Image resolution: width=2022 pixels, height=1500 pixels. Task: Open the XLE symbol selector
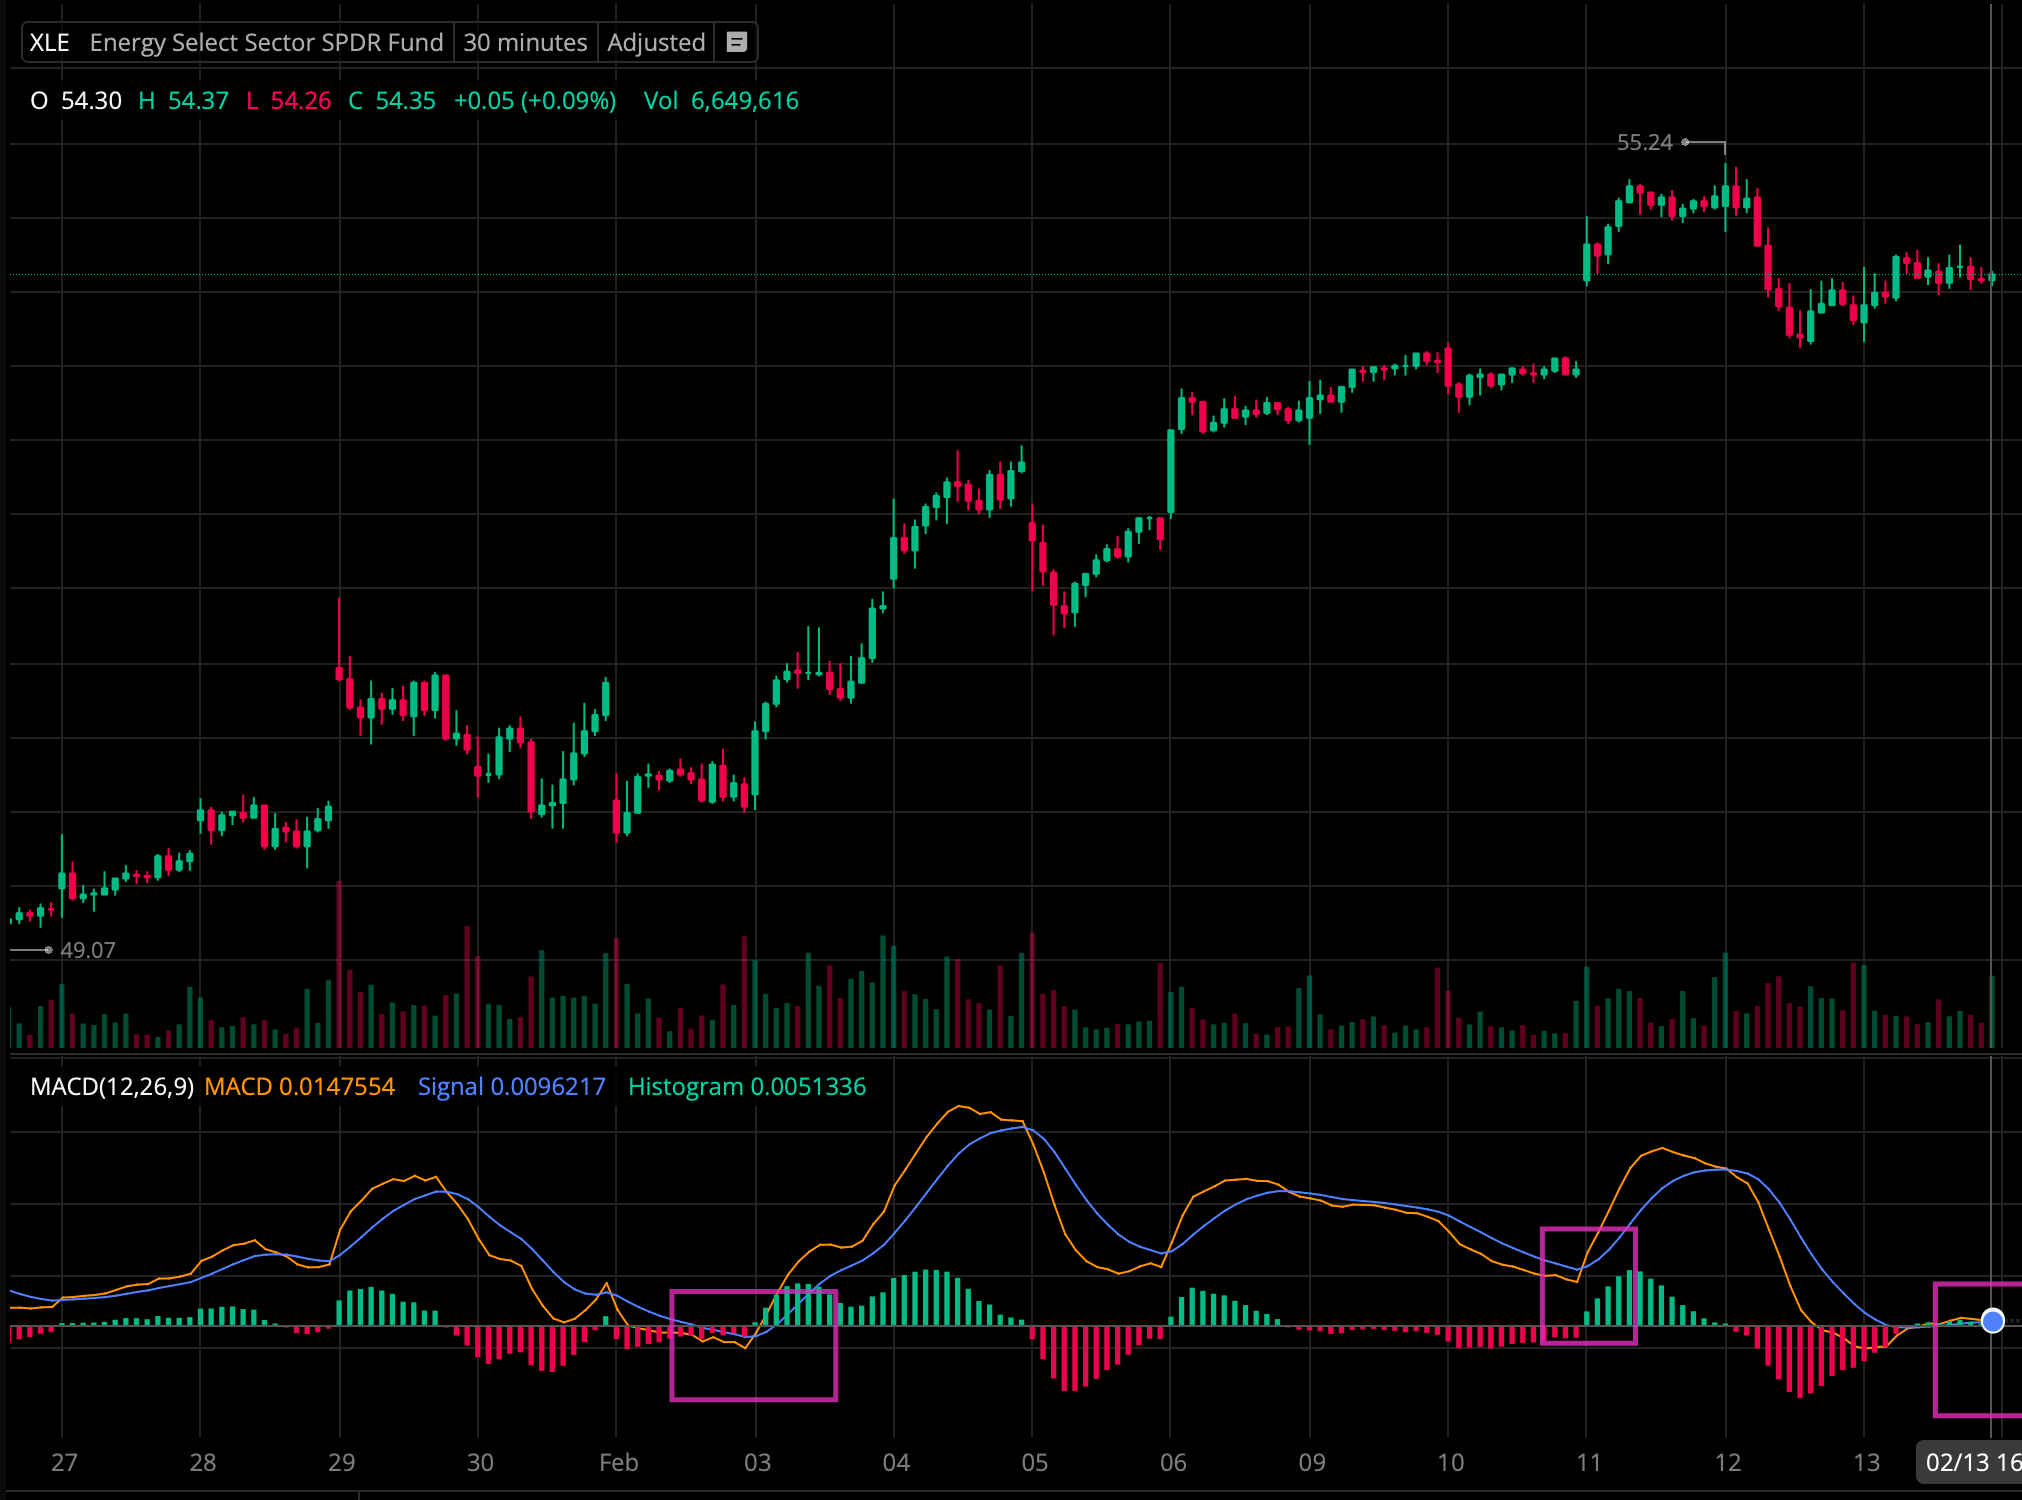point(49,42)
